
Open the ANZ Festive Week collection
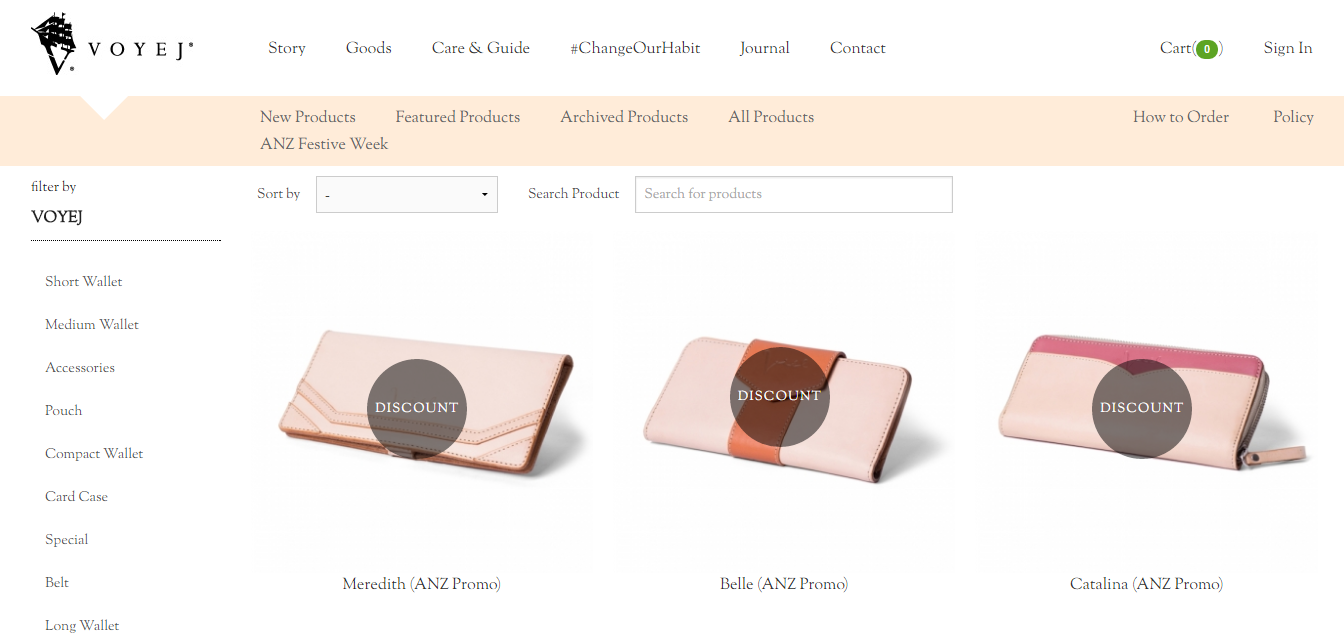click(x=324, y=144)
